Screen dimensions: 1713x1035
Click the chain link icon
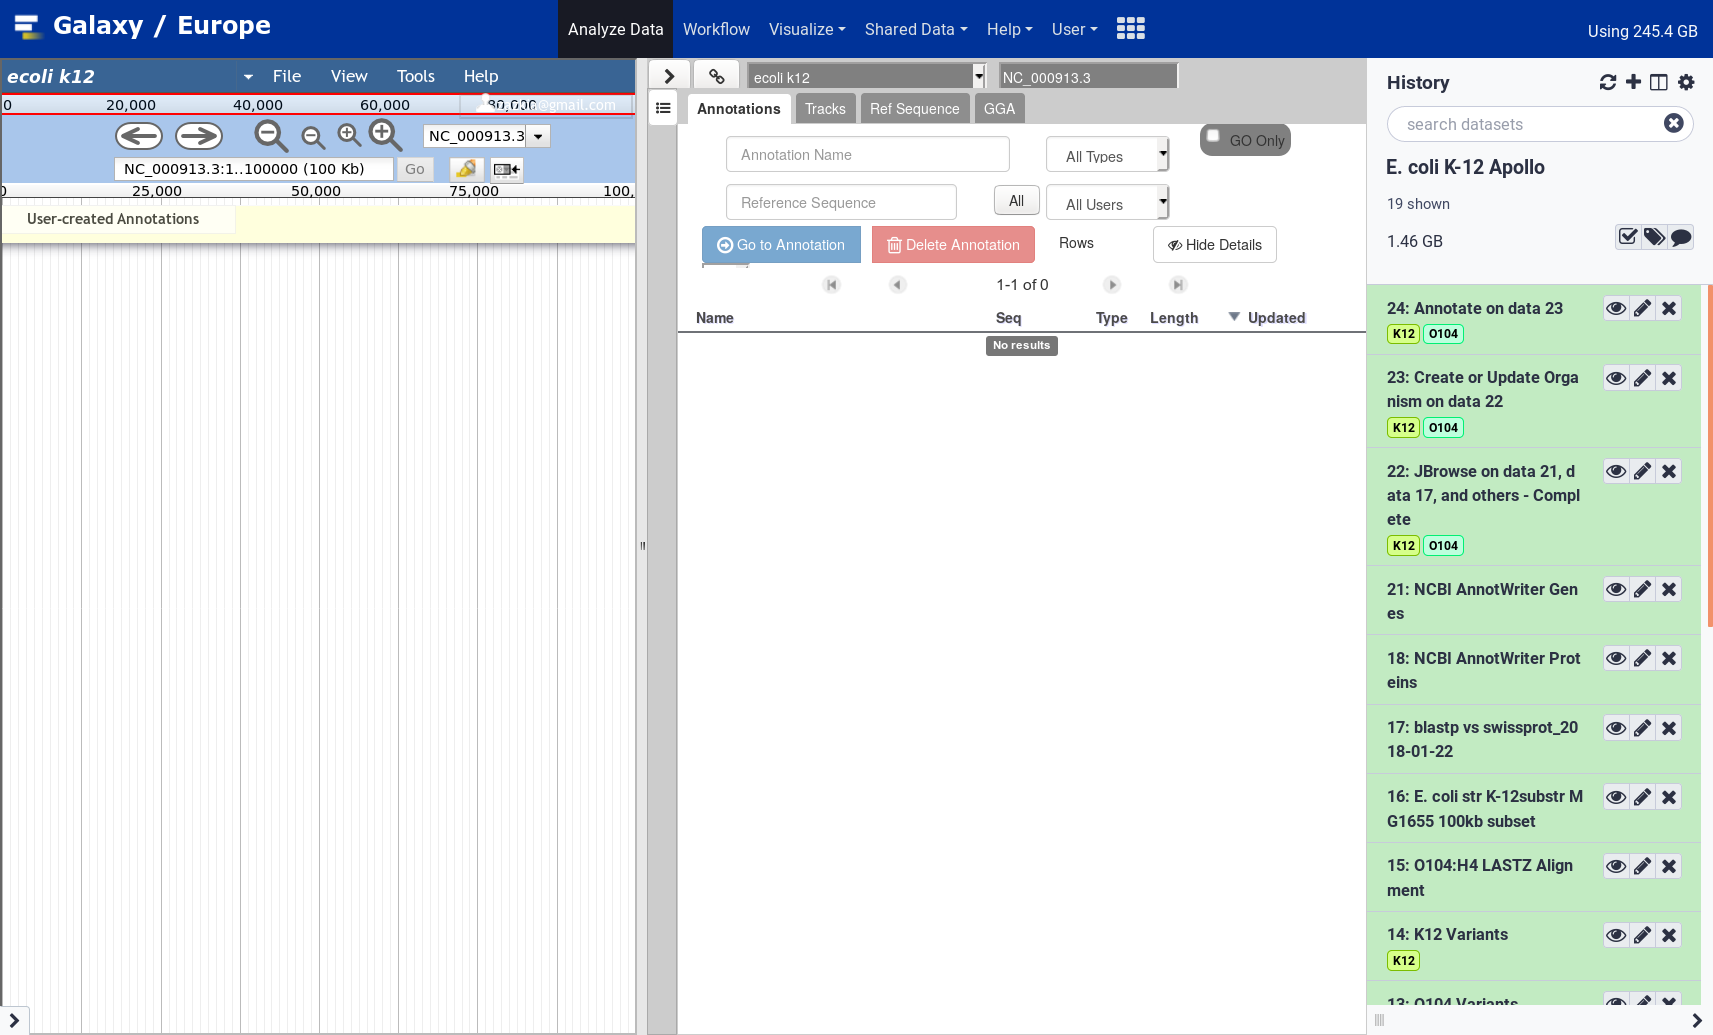click(x=717, y=76)
